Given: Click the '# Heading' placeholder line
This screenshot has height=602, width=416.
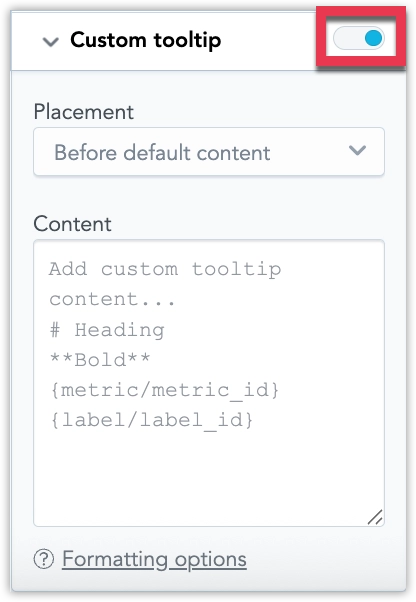Looking at the screenshot, I should coord(107,330).
